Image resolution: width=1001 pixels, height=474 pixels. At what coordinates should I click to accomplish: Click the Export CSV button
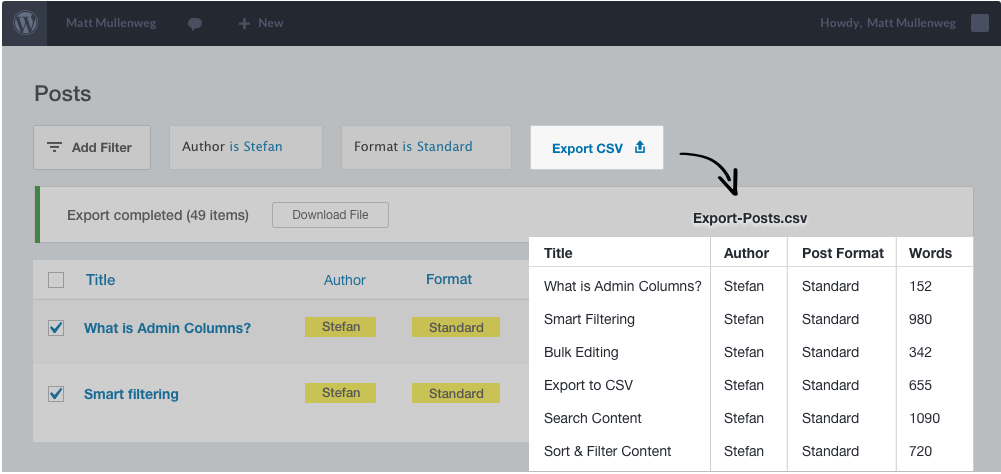(x=597, y=148)
